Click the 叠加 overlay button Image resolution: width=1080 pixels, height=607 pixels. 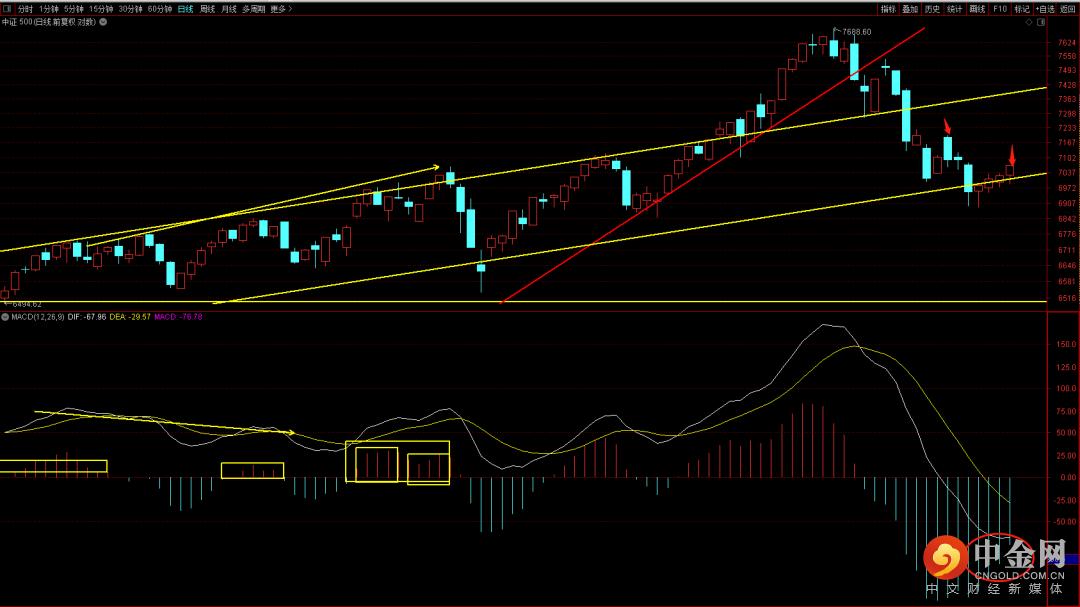(911, 9)
